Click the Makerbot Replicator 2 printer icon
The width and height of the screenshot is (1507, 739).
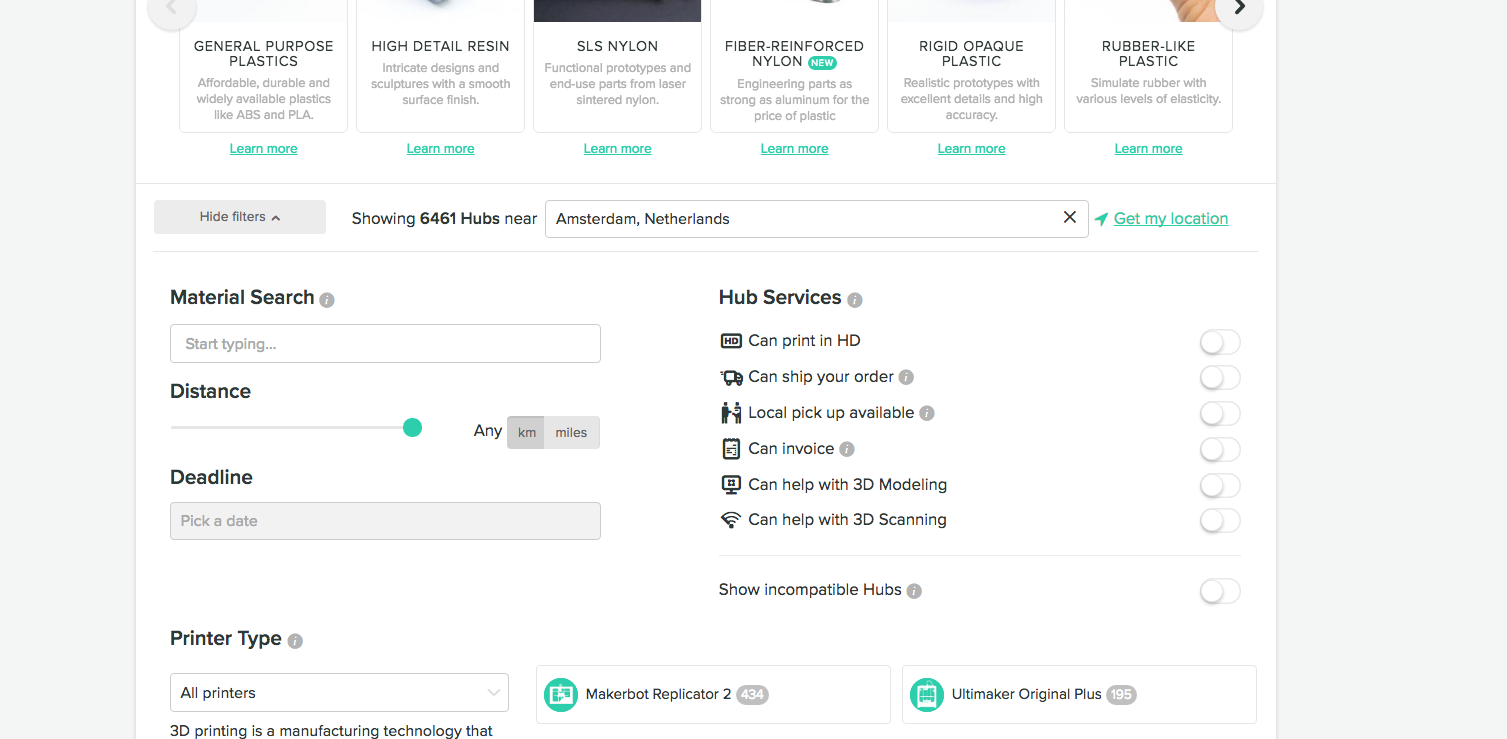click(561, 694)
